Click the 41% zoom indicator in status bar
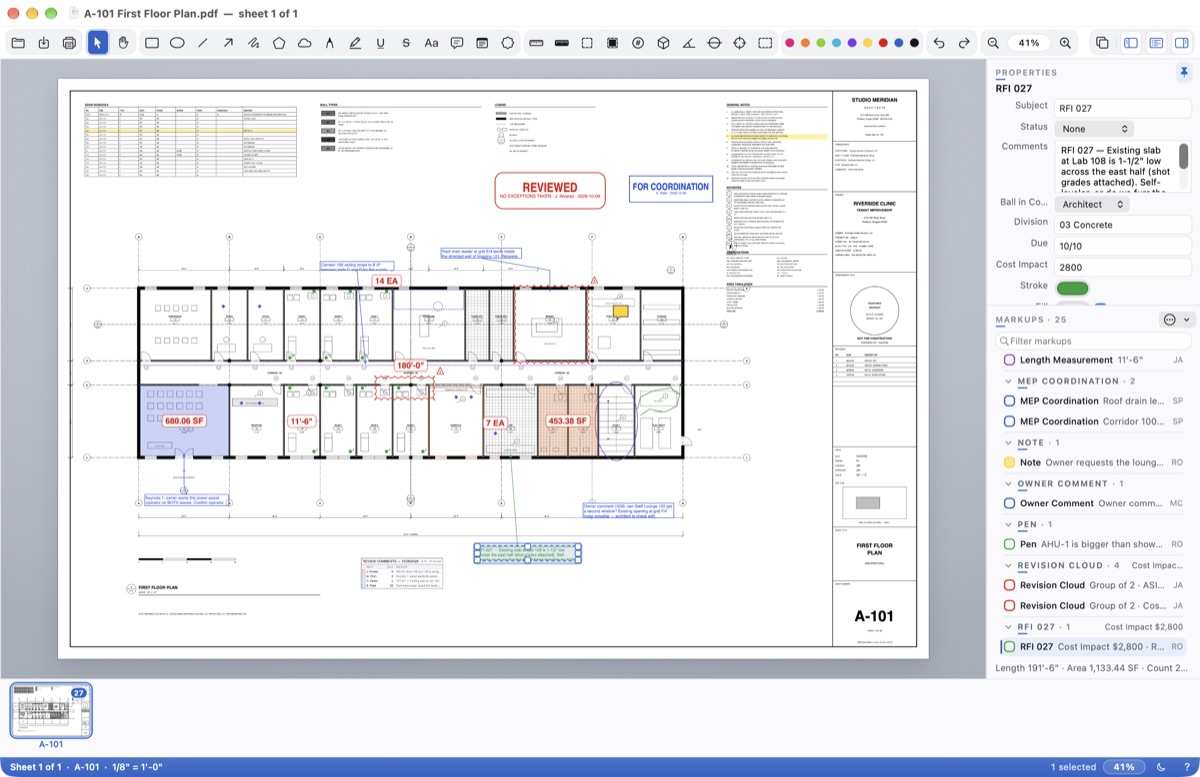This screenshot has width=1200, height=777. click(x=1125, y=767)
